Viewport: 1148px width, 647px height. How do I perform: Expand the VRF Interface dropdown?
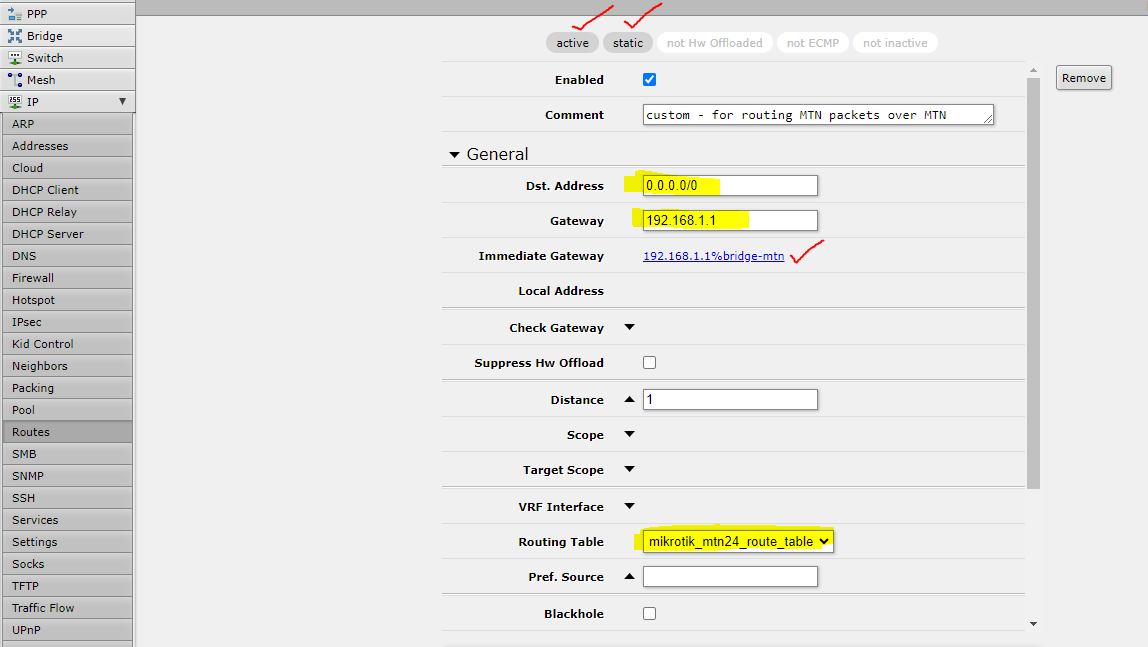tap(630, 506)
